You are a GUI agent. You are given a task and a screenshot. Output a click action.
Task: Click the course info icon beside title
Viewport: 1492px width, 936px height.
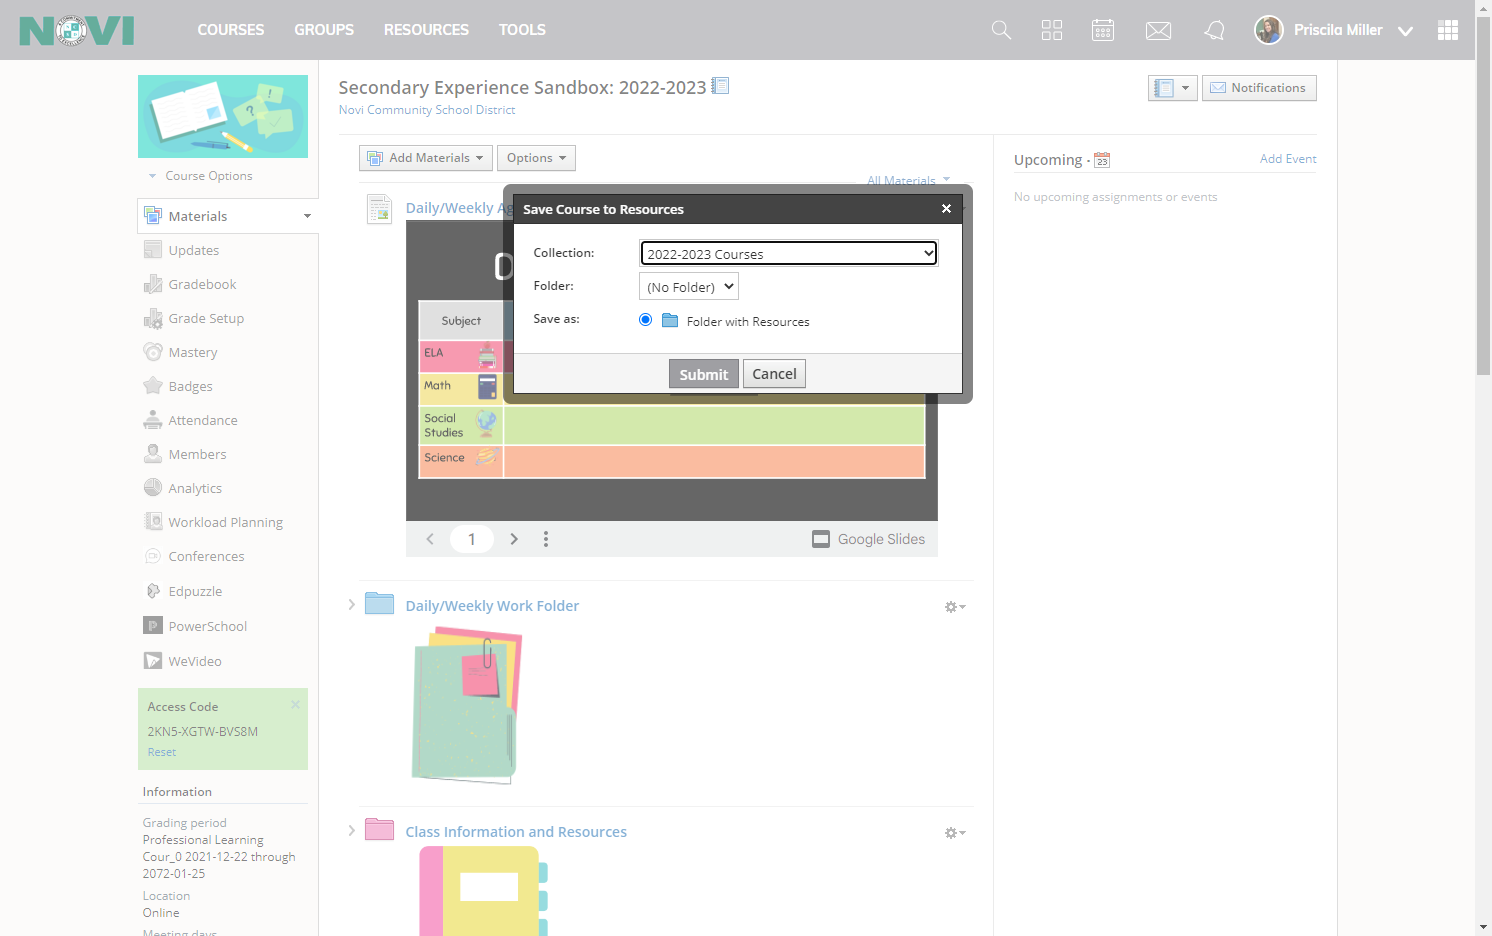pyautogui.click(x=720, y=86)
